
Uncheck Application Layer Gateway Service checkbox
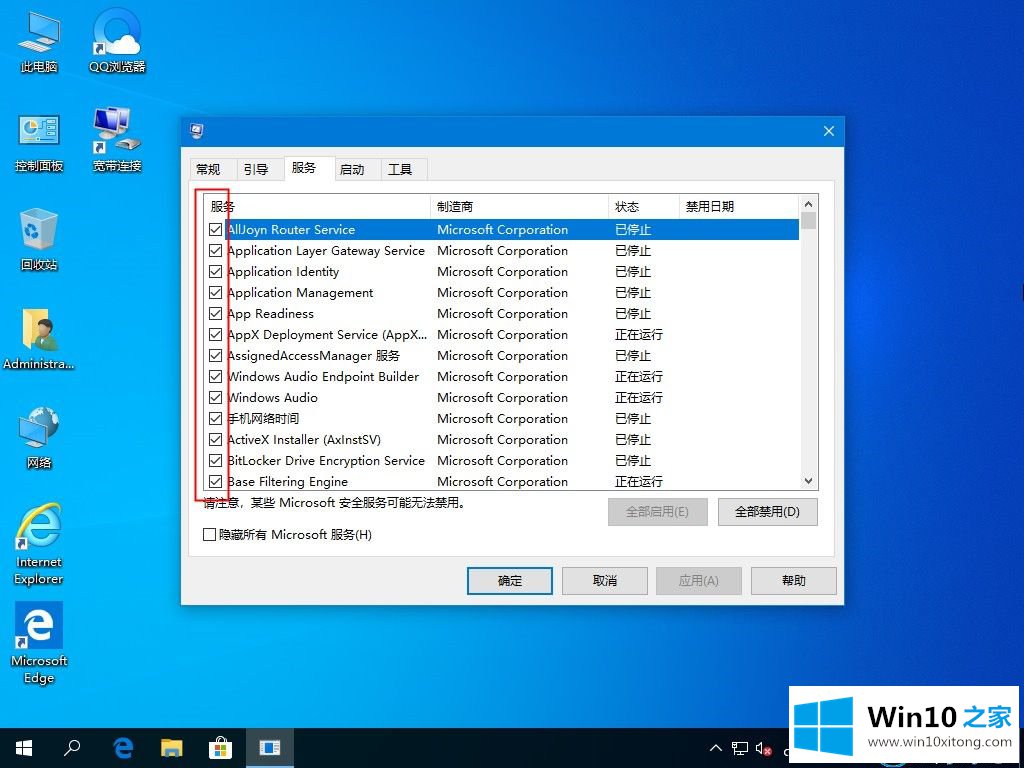pyautogui.click(x=216, y=251)
